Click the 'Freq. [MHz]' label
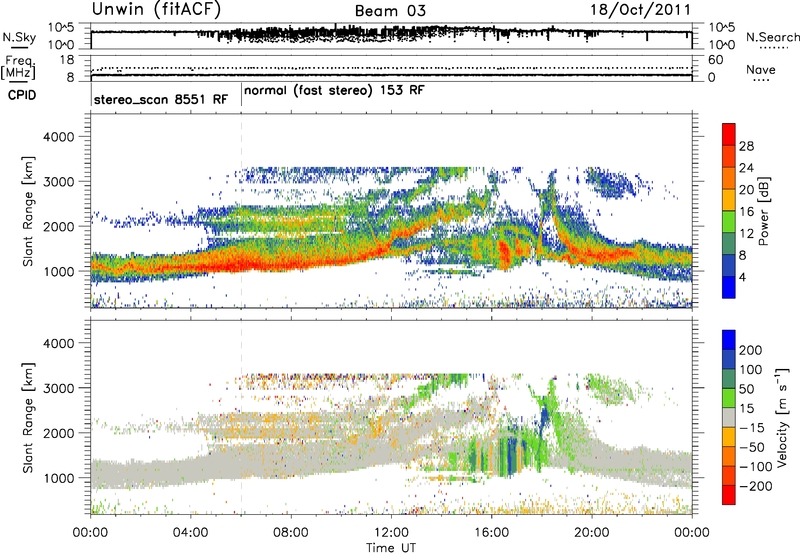The width and height of the screenshot is (800, 554). tap(18, 67)
